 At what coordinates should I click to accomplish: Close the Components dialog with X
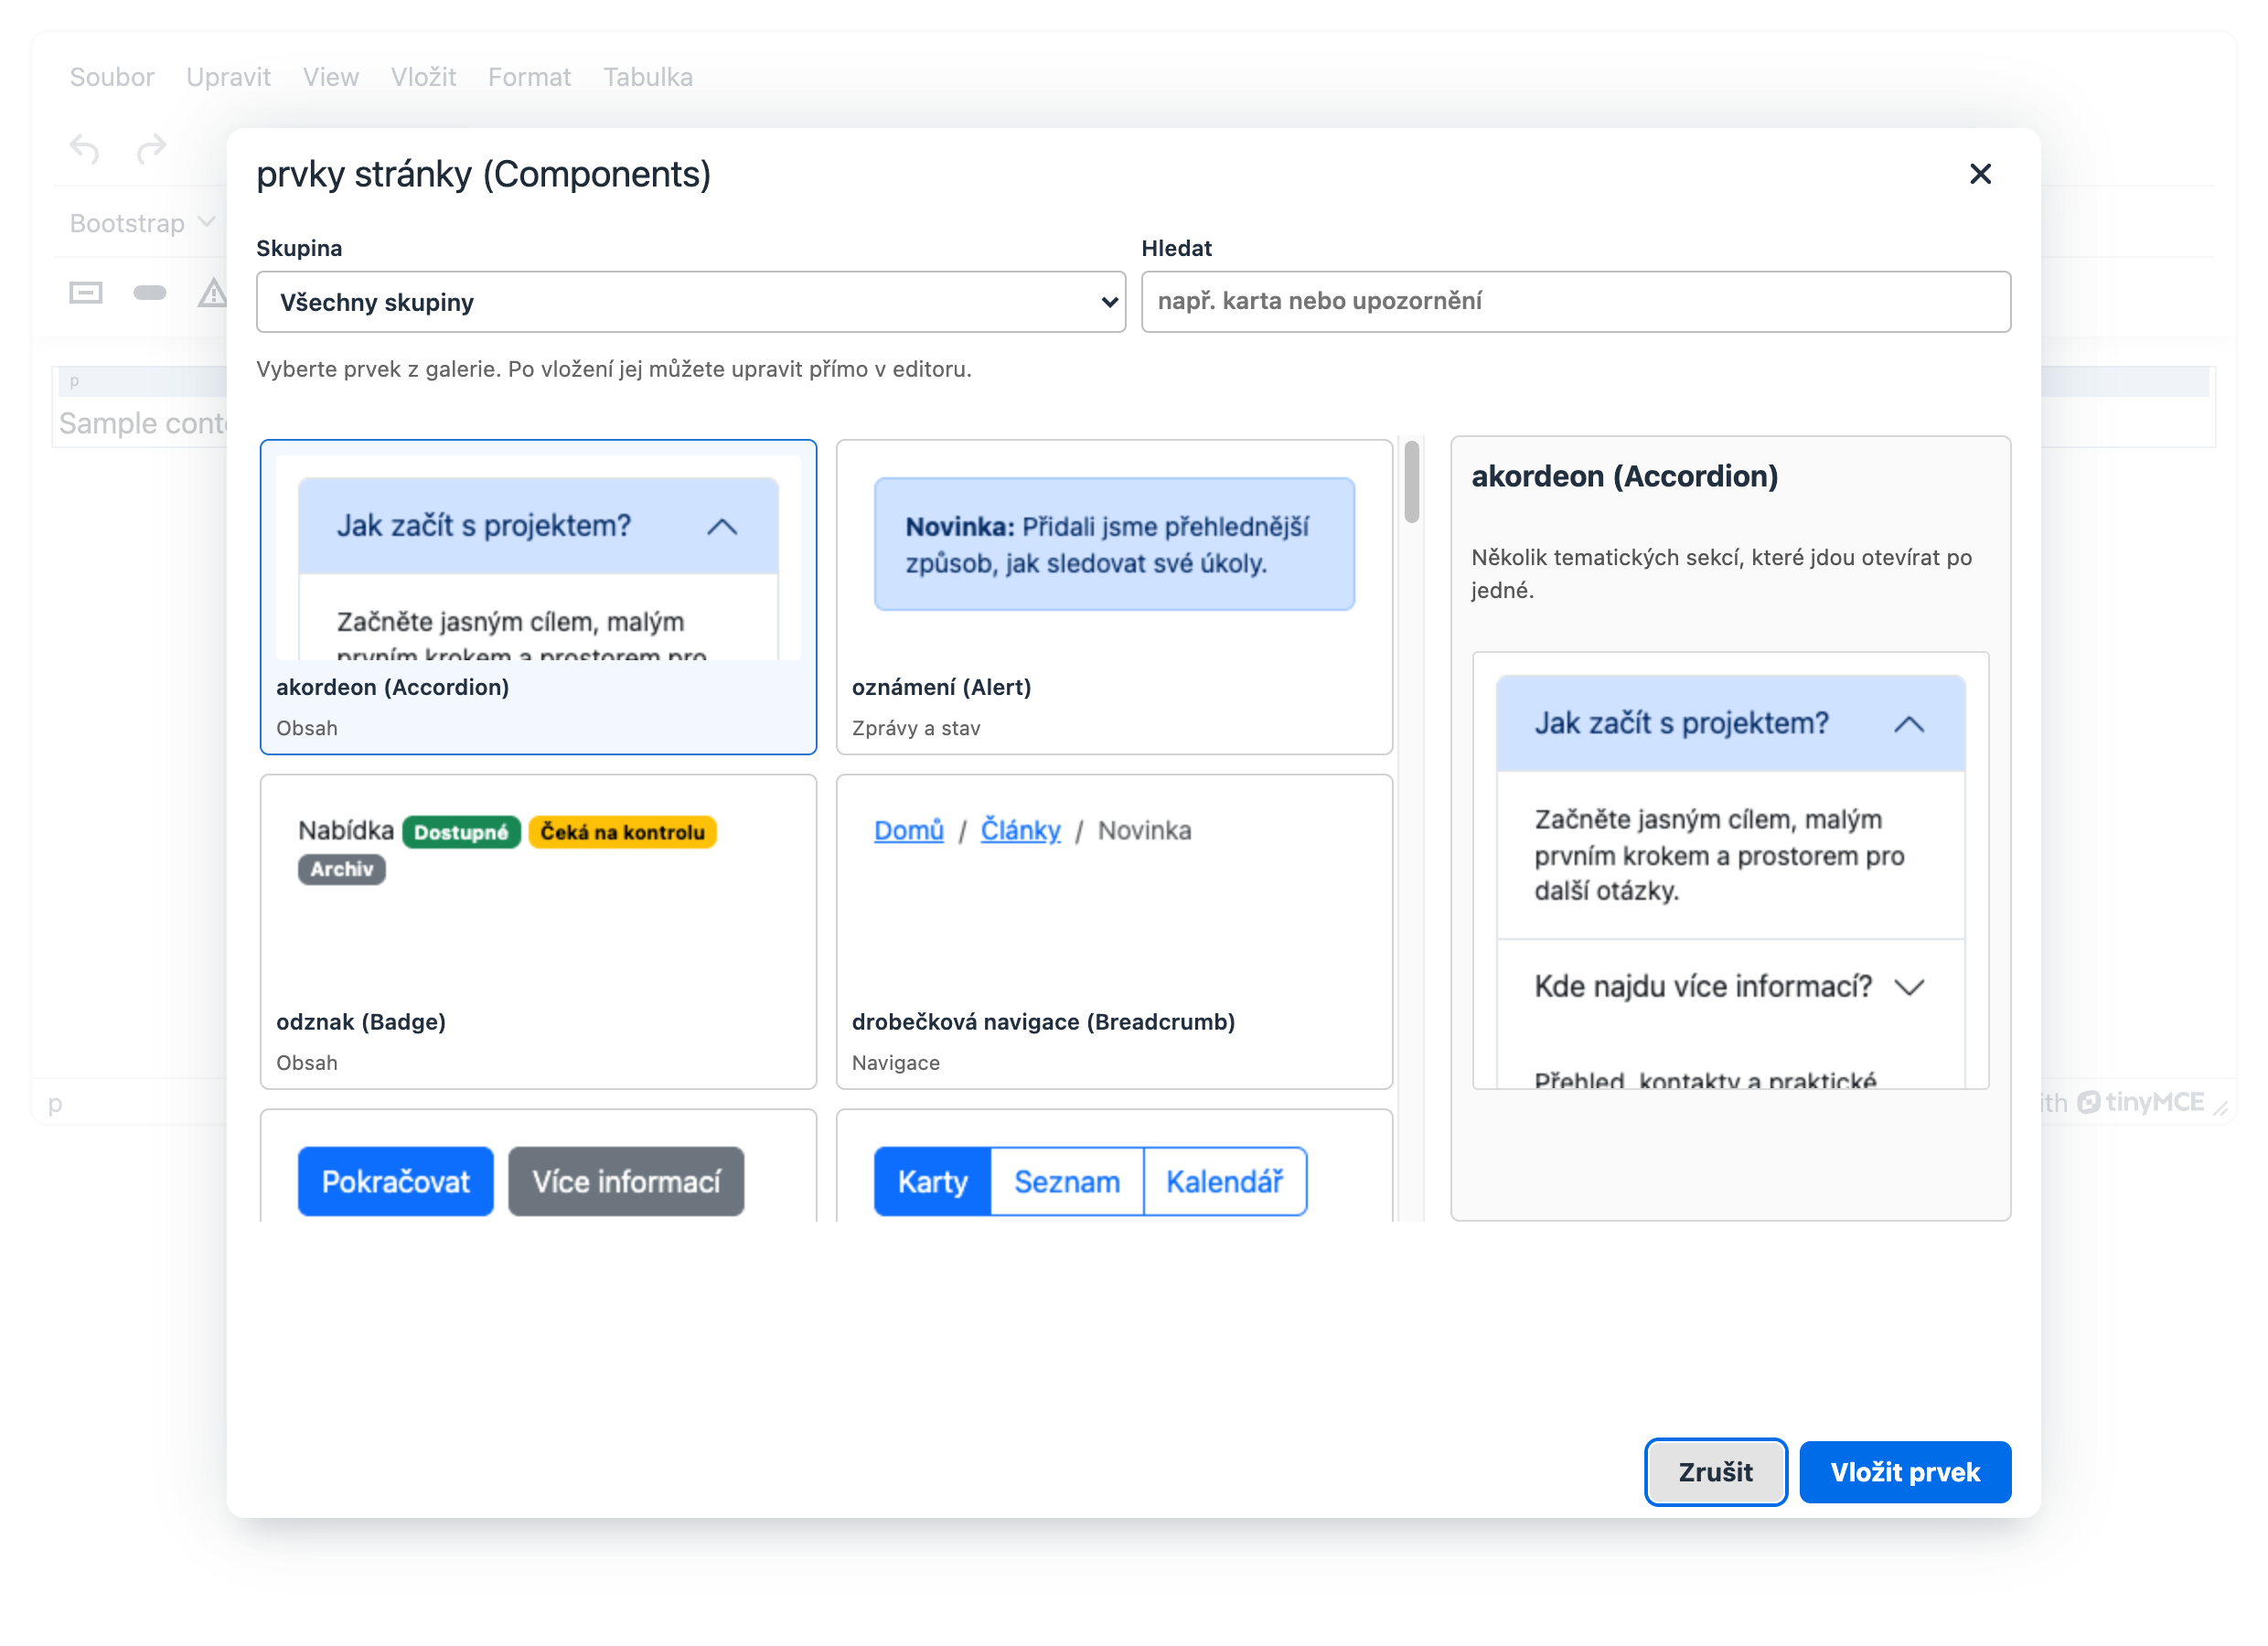[1979, 174]
